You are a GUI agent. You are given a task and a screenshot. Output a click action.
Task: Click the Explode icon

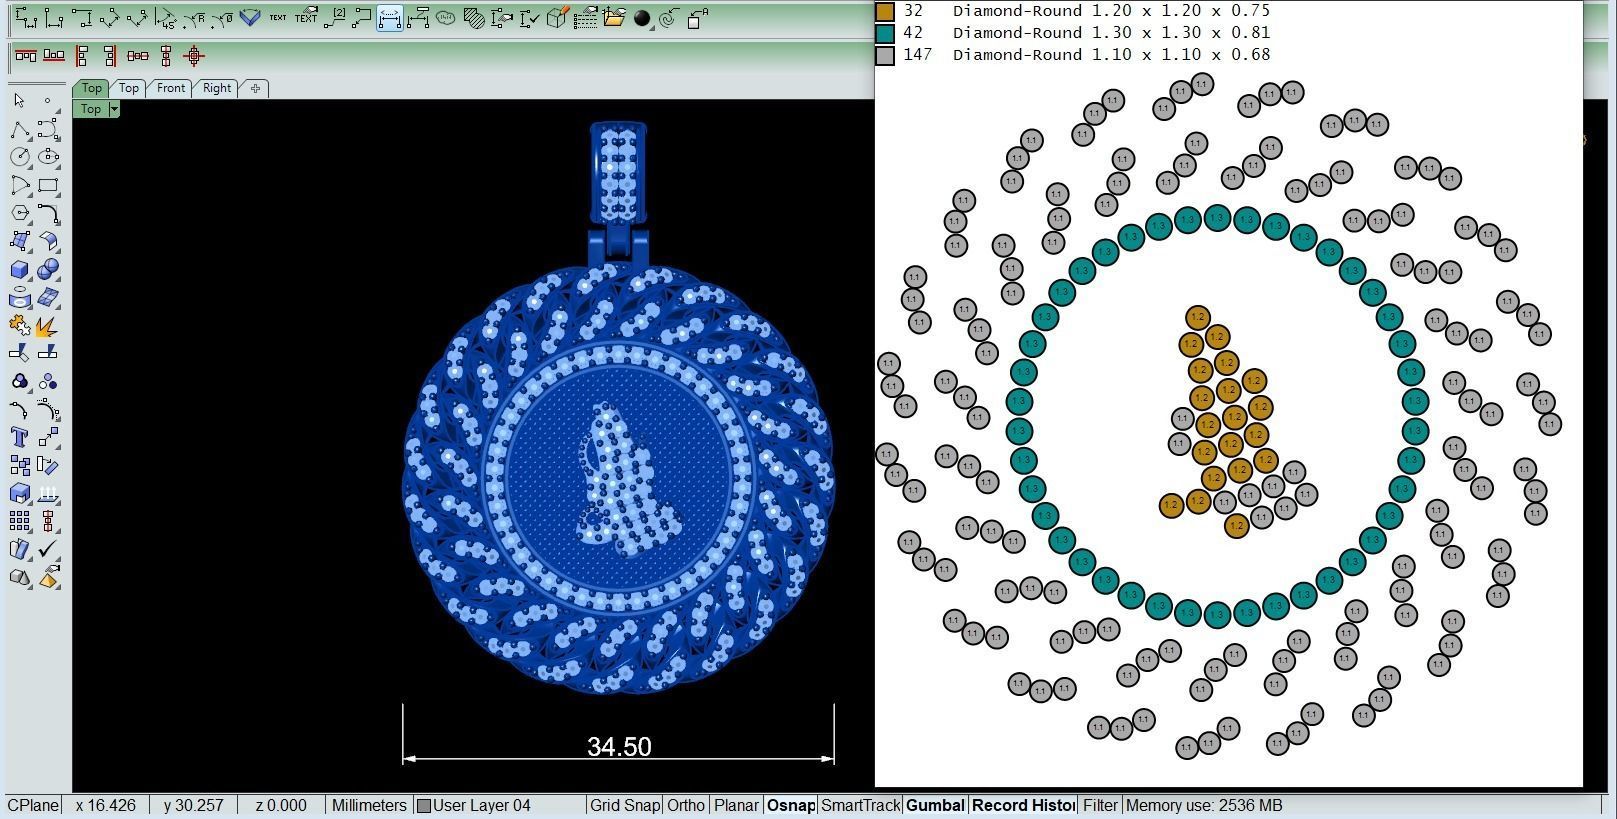tap(48, 326)
